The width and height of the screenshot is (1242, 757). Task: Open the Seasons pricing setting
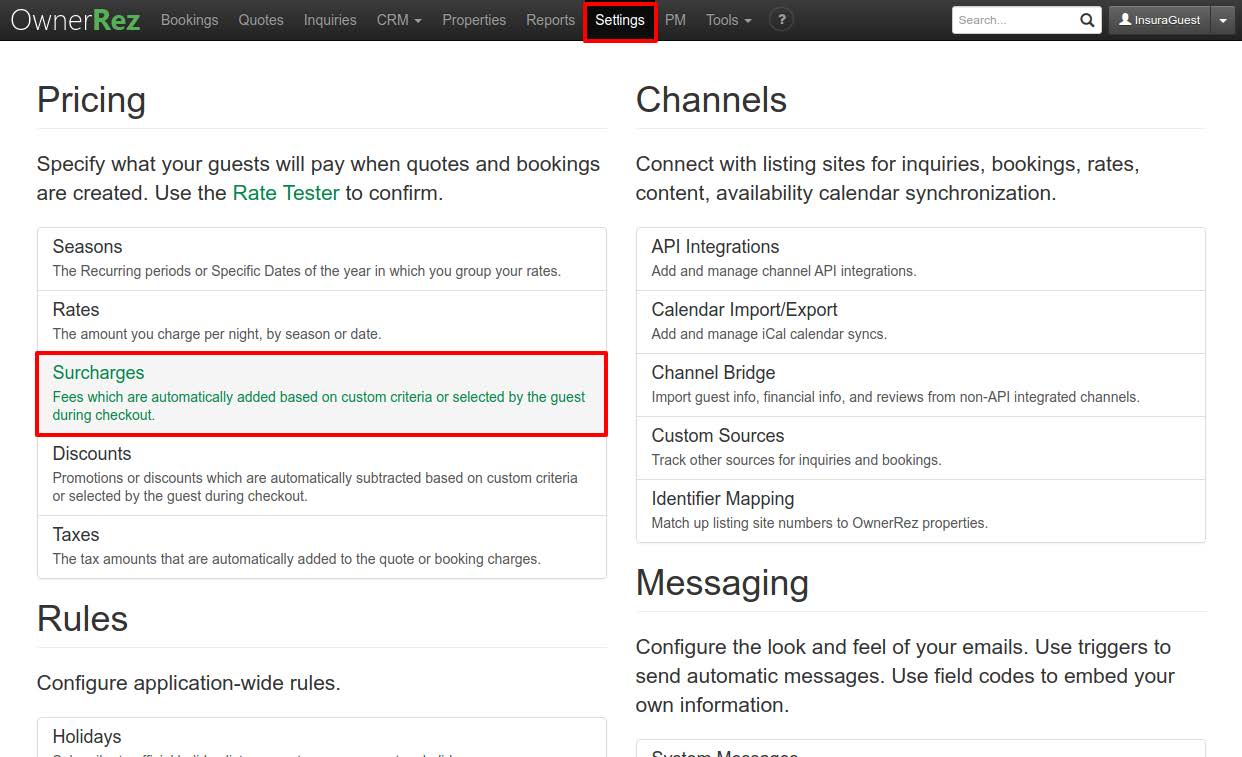point(322,259)
